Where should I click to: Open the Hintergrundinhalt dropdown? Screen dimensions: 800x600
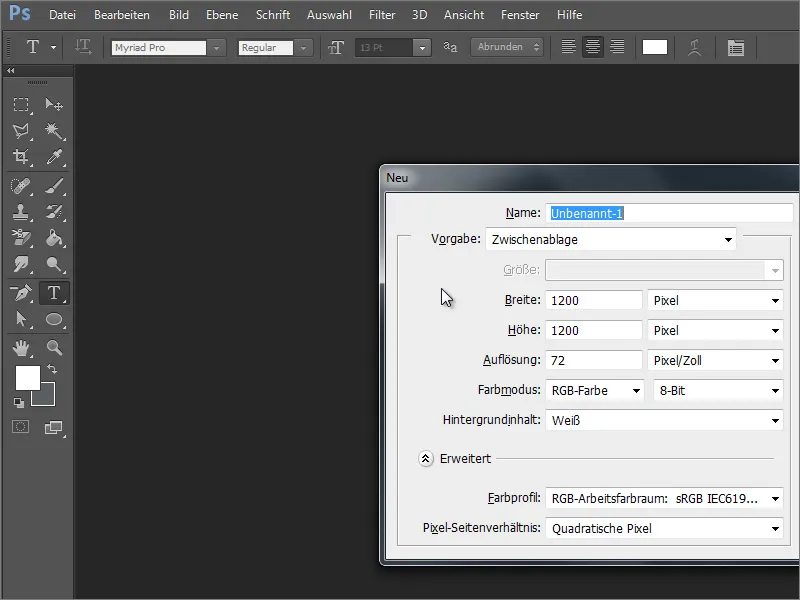point(664,421)
